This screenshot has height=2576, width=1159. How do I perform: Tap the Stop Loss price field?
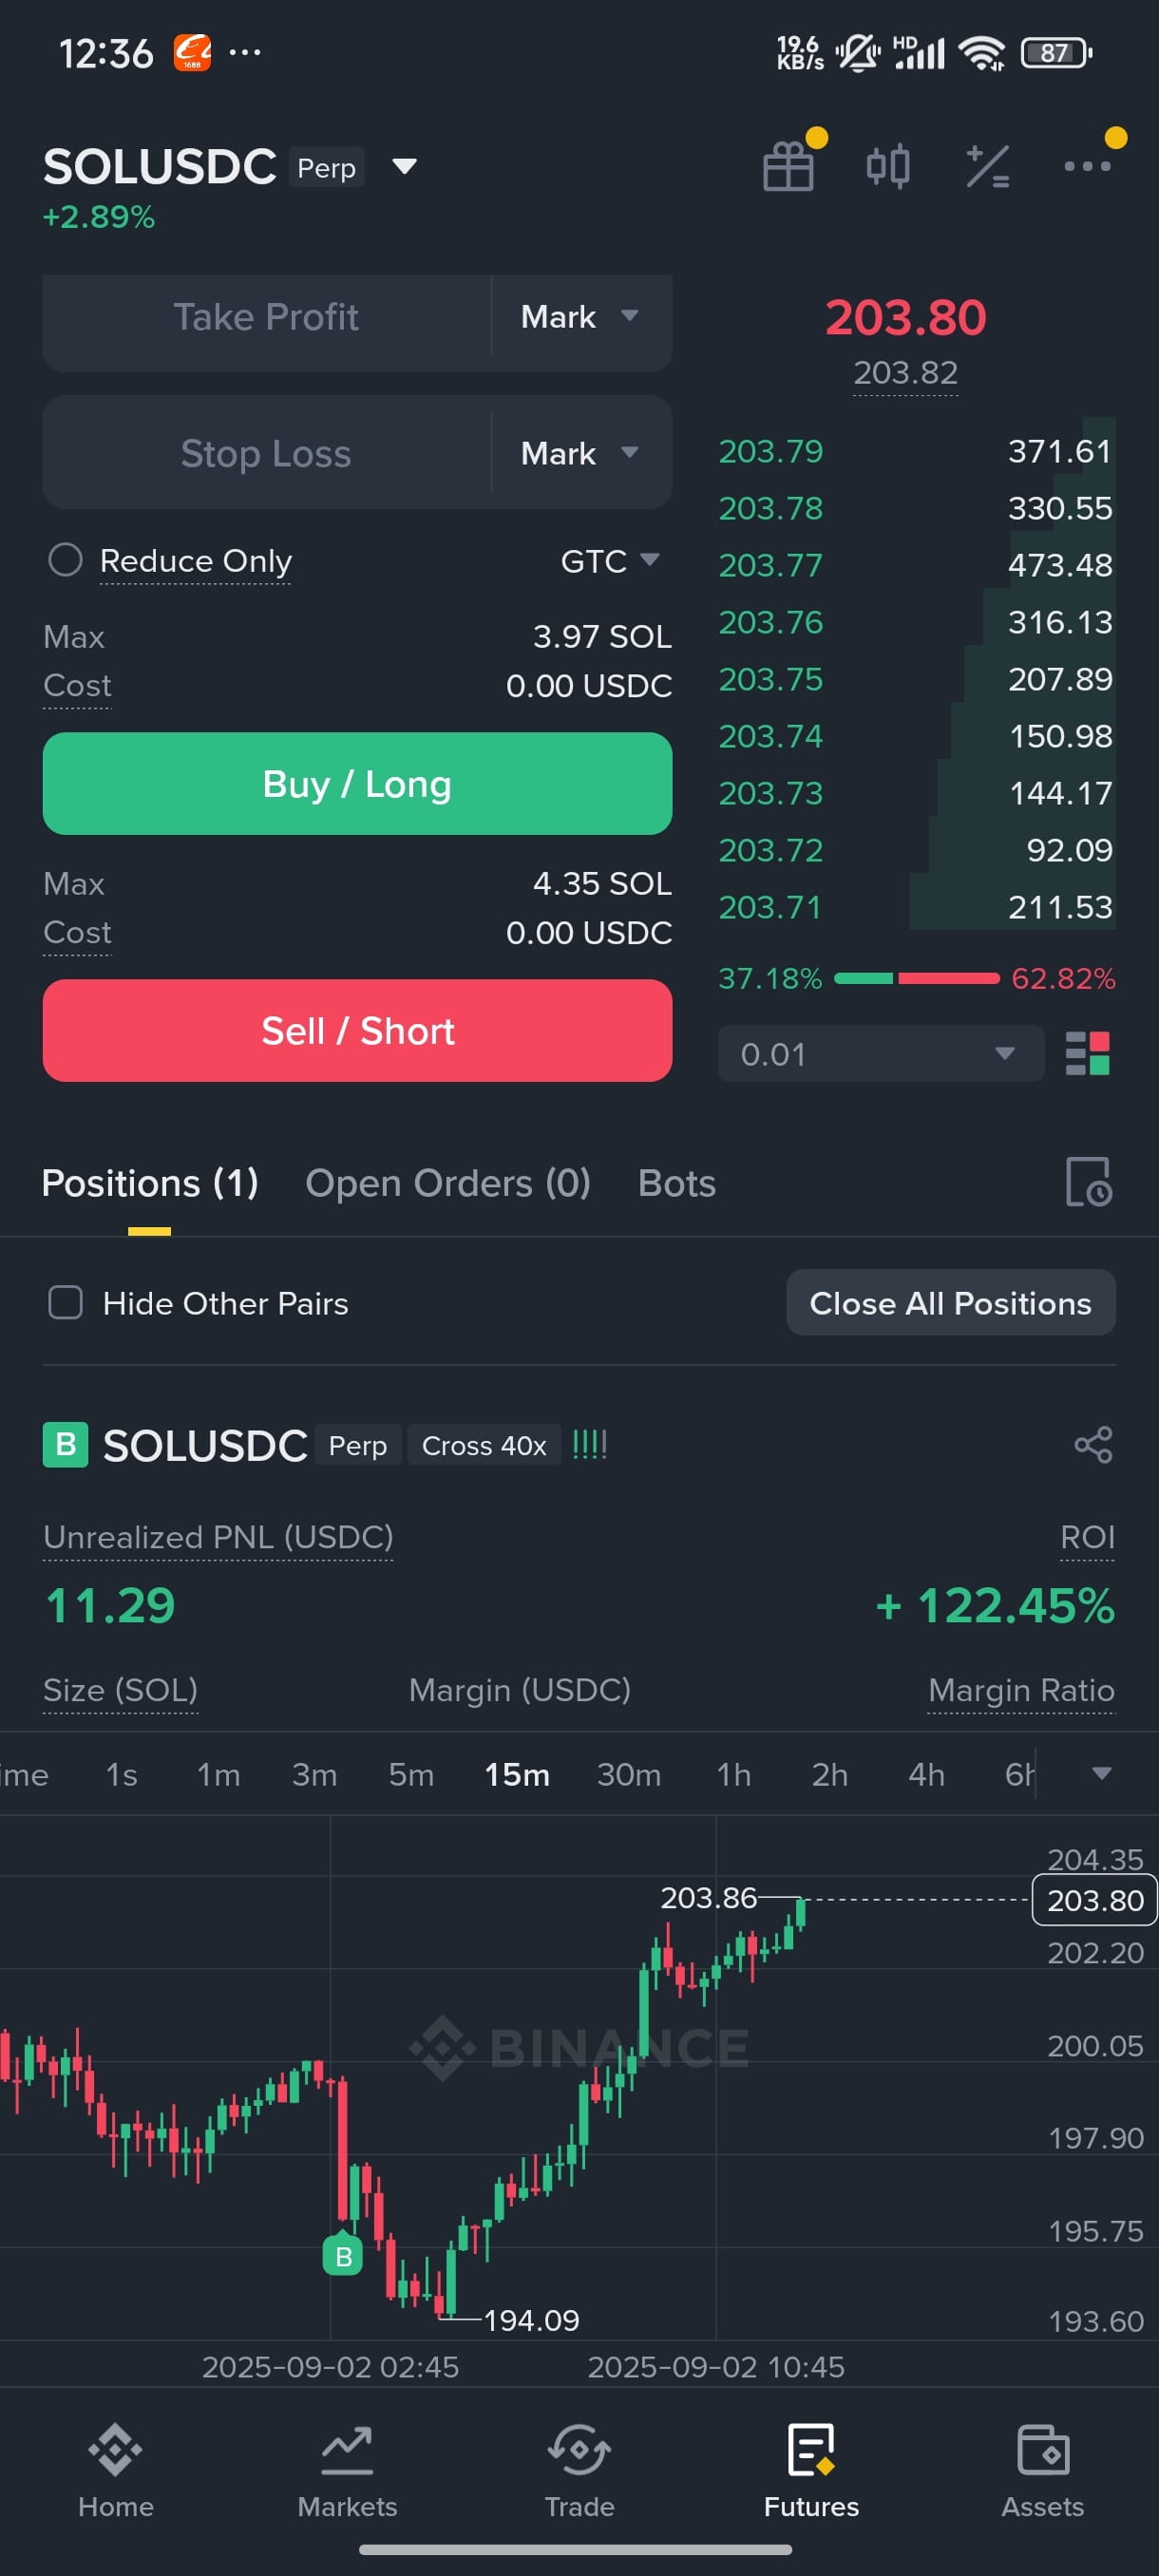266,453
